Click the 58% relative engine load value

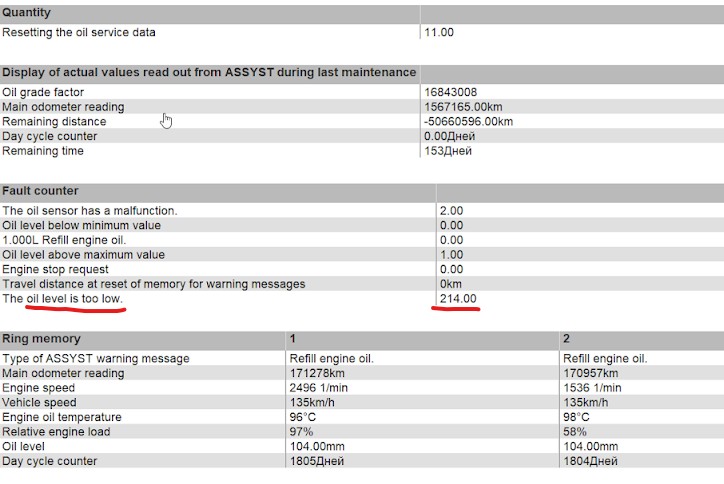click(575, 432)
